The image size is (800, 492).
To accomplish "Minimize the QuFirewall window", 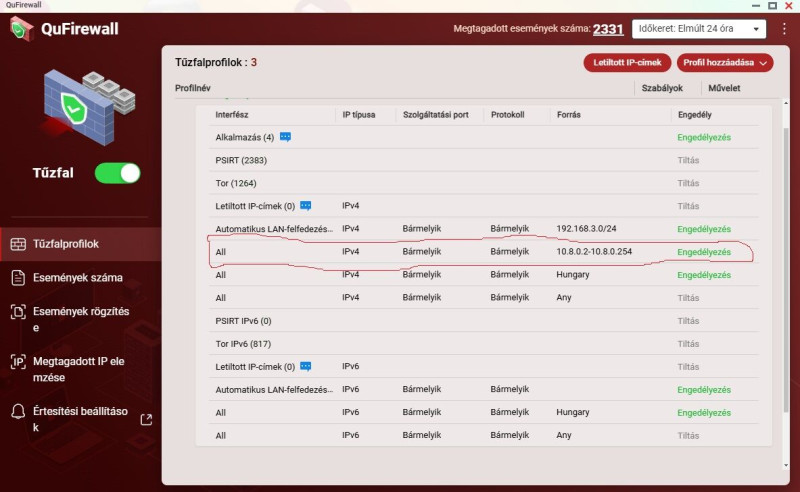I will (756, 6).
